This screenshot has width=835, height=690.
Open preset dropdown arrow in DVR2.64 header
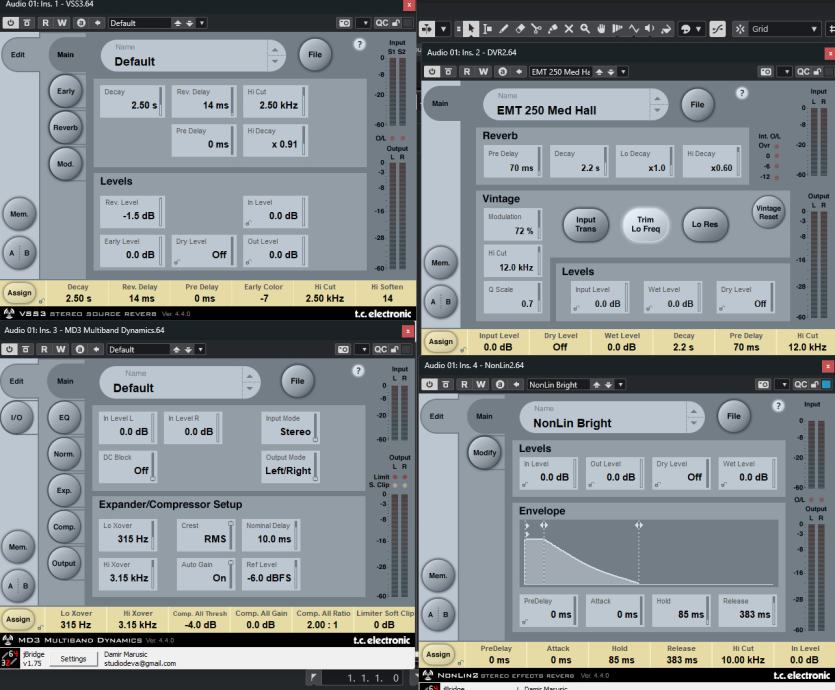[623, 71]
